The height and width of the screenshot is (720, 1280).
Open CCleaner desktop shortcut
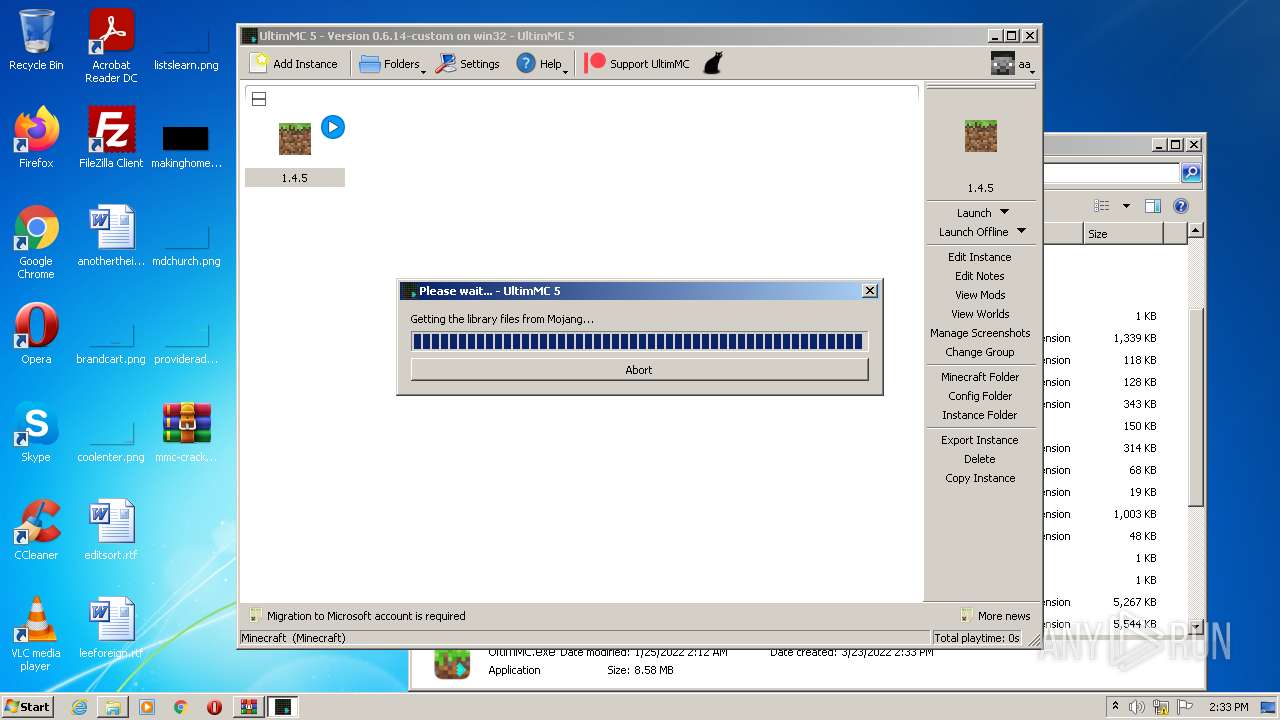point(36,531)
